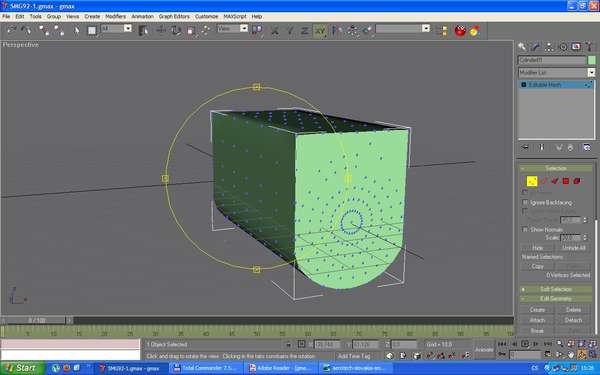600x375 pixels.
Task: Toggle the Animate mode button
Action: click(484, 350)
